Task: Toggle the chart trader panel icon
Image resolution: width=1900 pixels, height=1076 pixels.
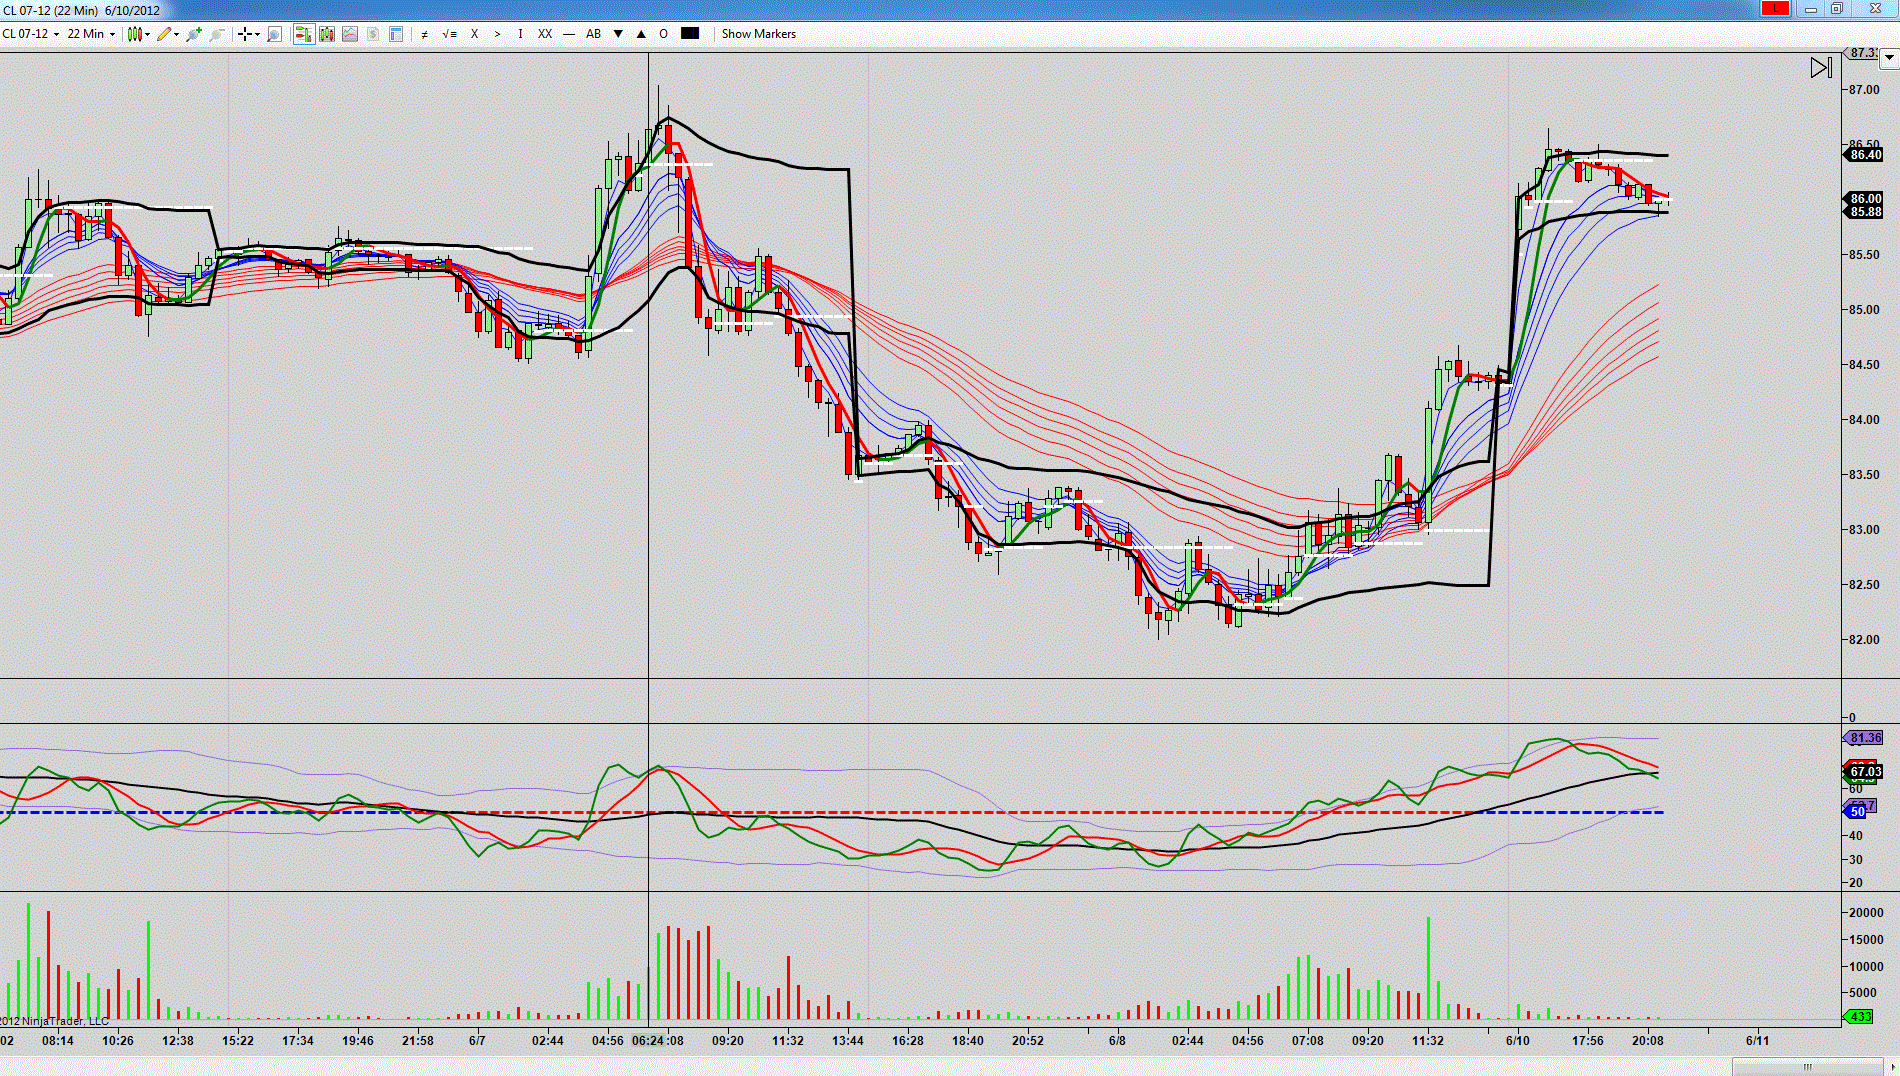Action: [x=303, y=34]
